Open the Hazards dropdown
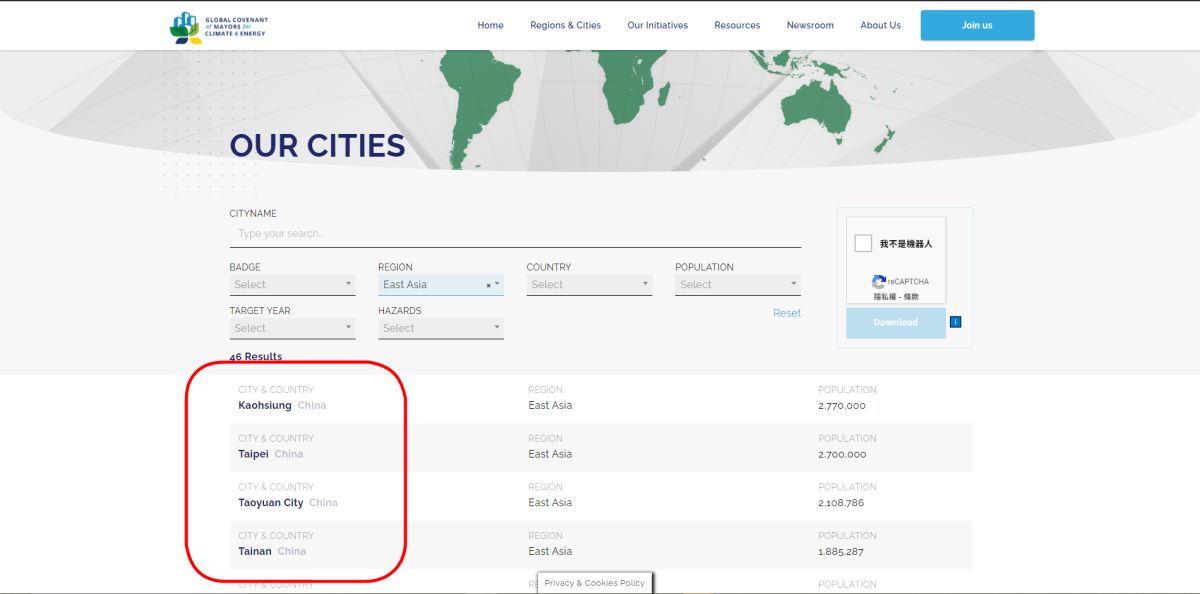 pos(440,328)
